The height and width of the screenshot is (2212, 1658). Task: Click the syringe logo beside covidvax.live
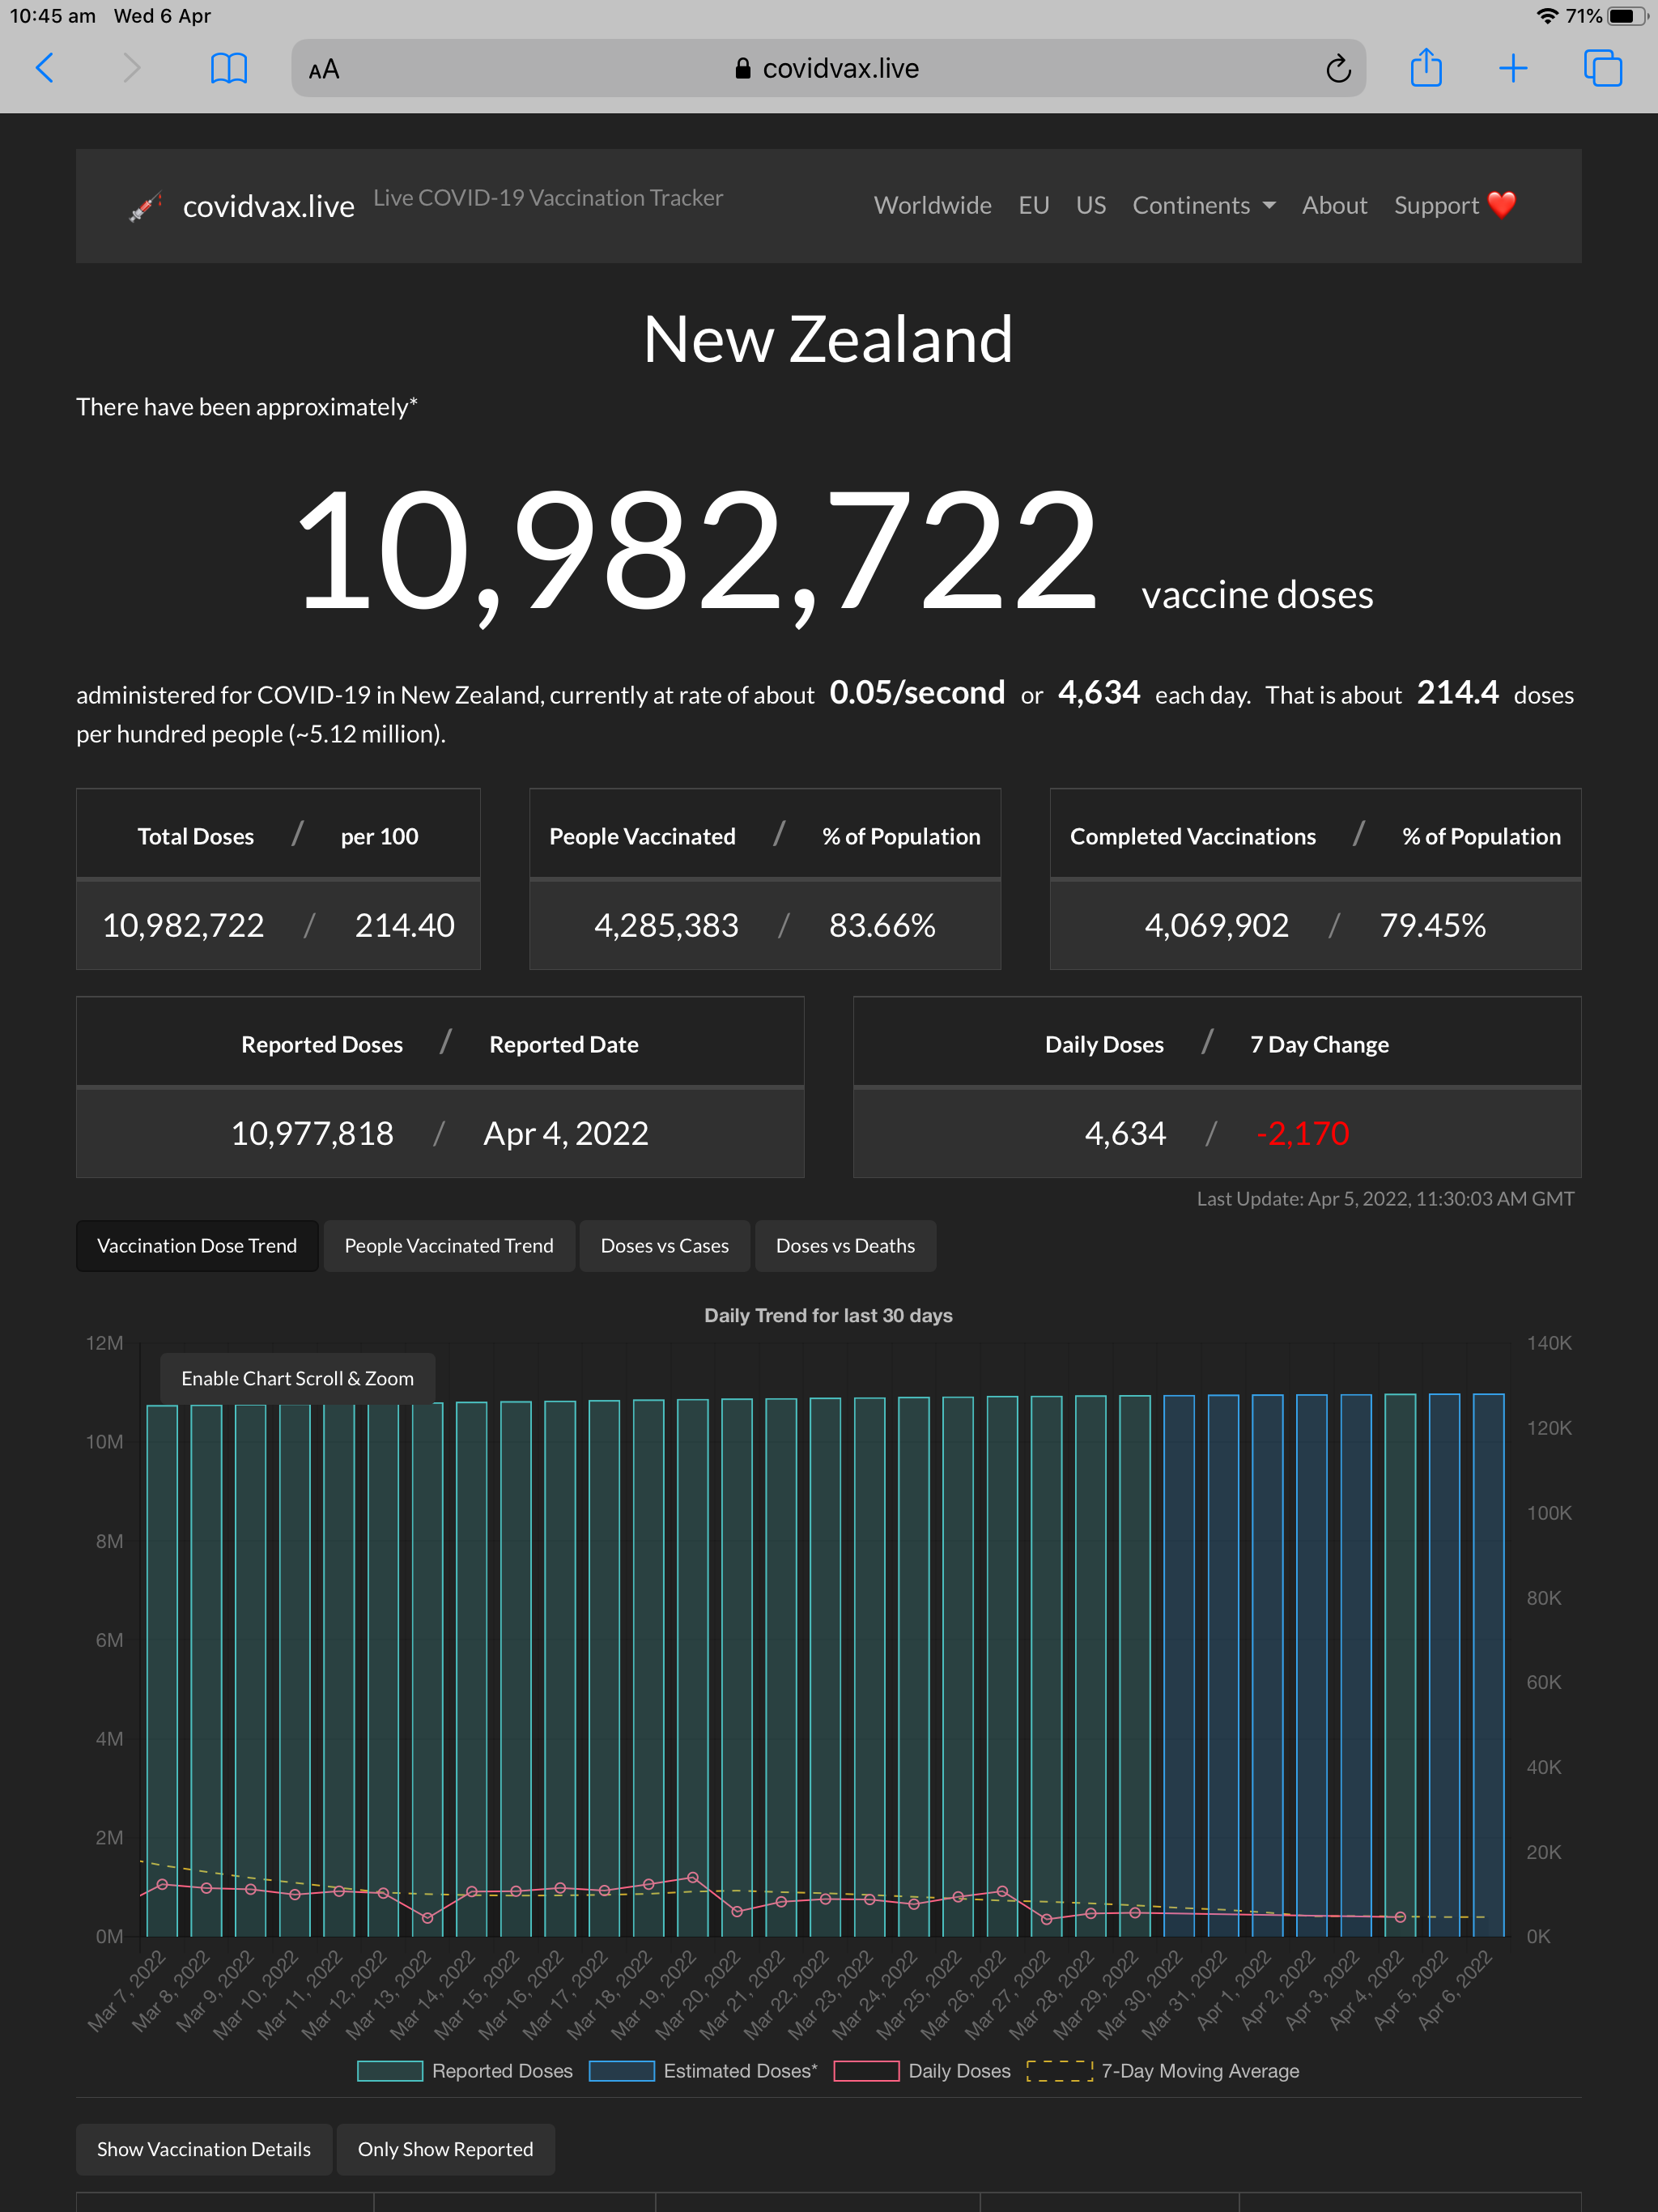click(x=146, y=207)
